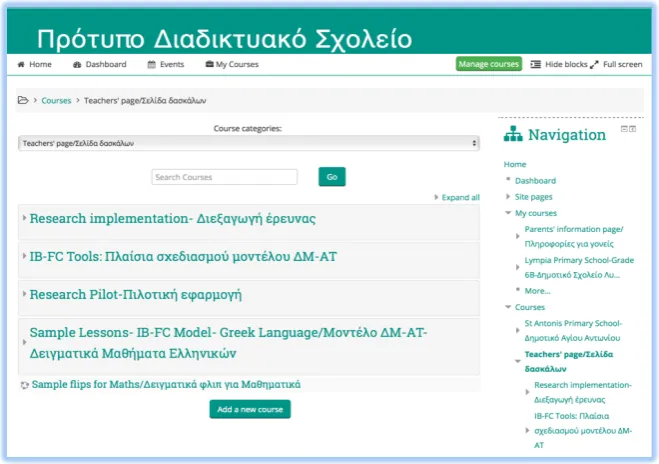659x464 pixels.
Task: Click the Navigation block sitemap icon
Action: 513,134
